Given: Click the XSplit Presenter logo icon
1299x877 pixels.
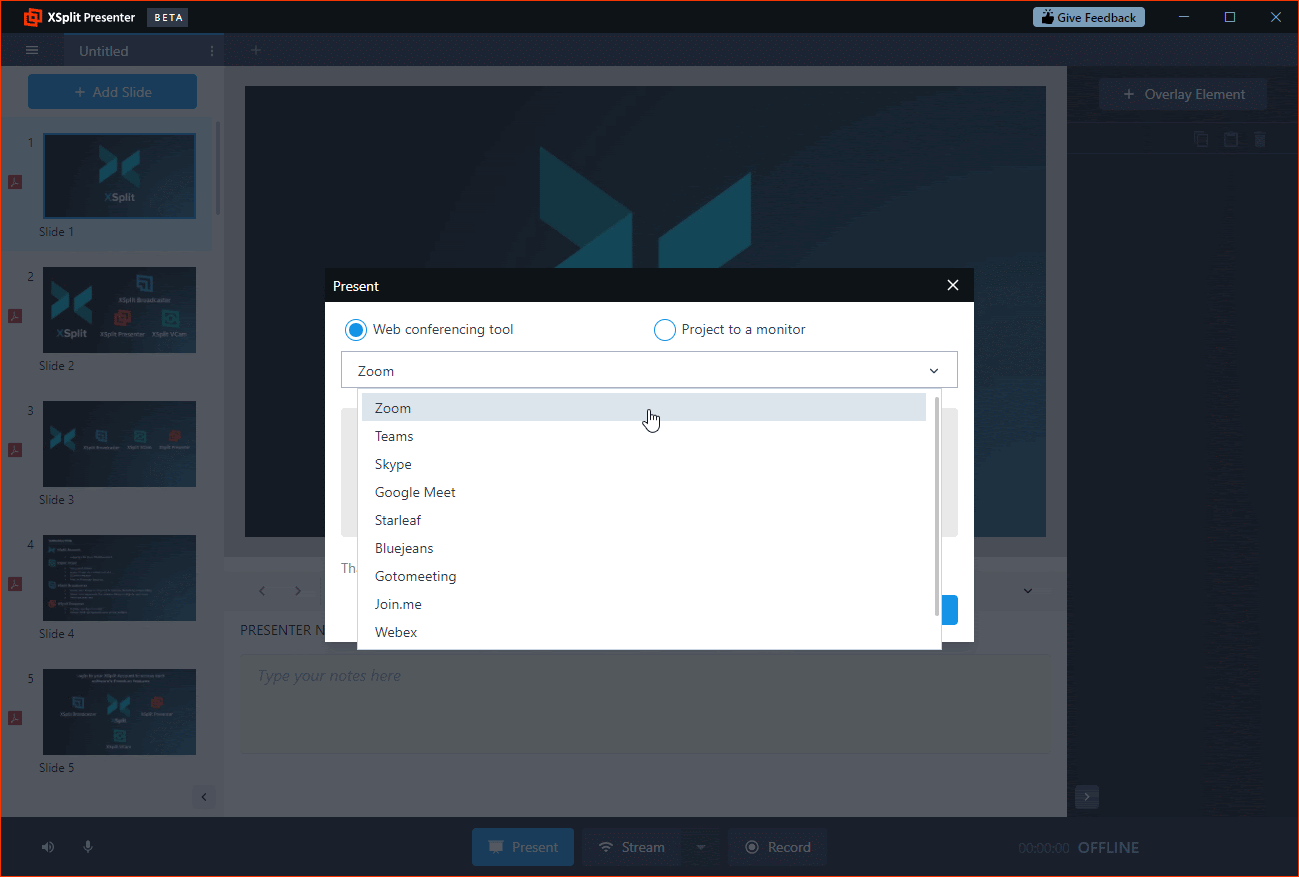Looking at the screenshot, I should [33, 17].
